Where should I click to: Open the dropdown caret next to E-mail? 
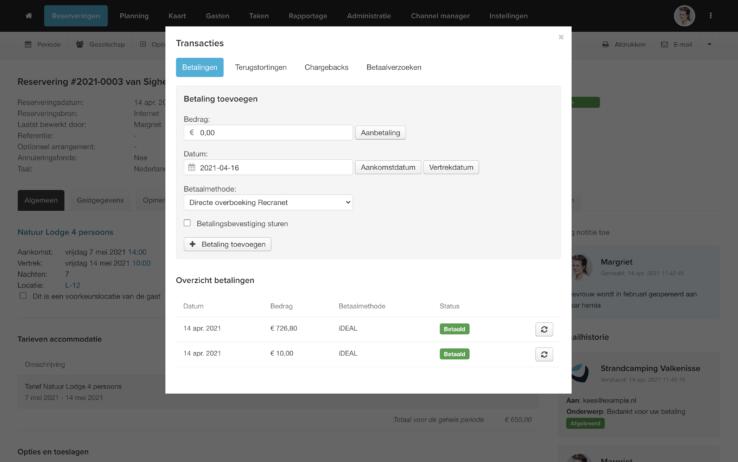point(709,44)
